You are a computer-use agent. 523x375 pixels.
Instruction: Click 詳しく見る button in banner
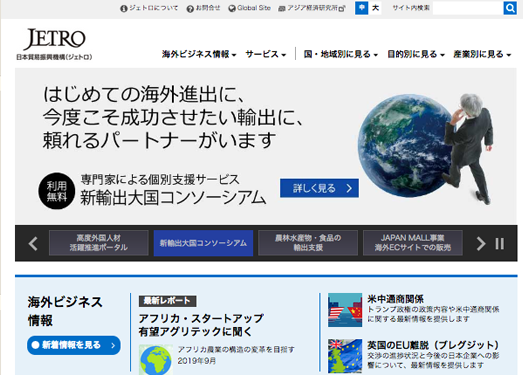319,188
